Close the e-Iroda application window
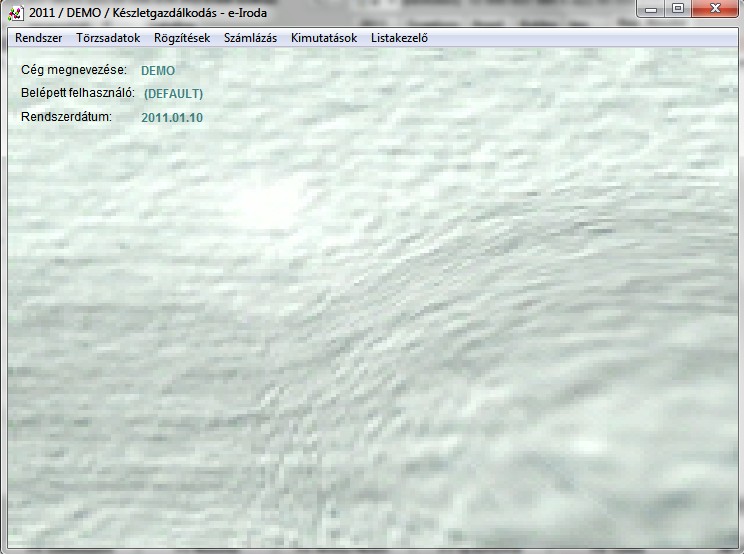 (714, 9)
